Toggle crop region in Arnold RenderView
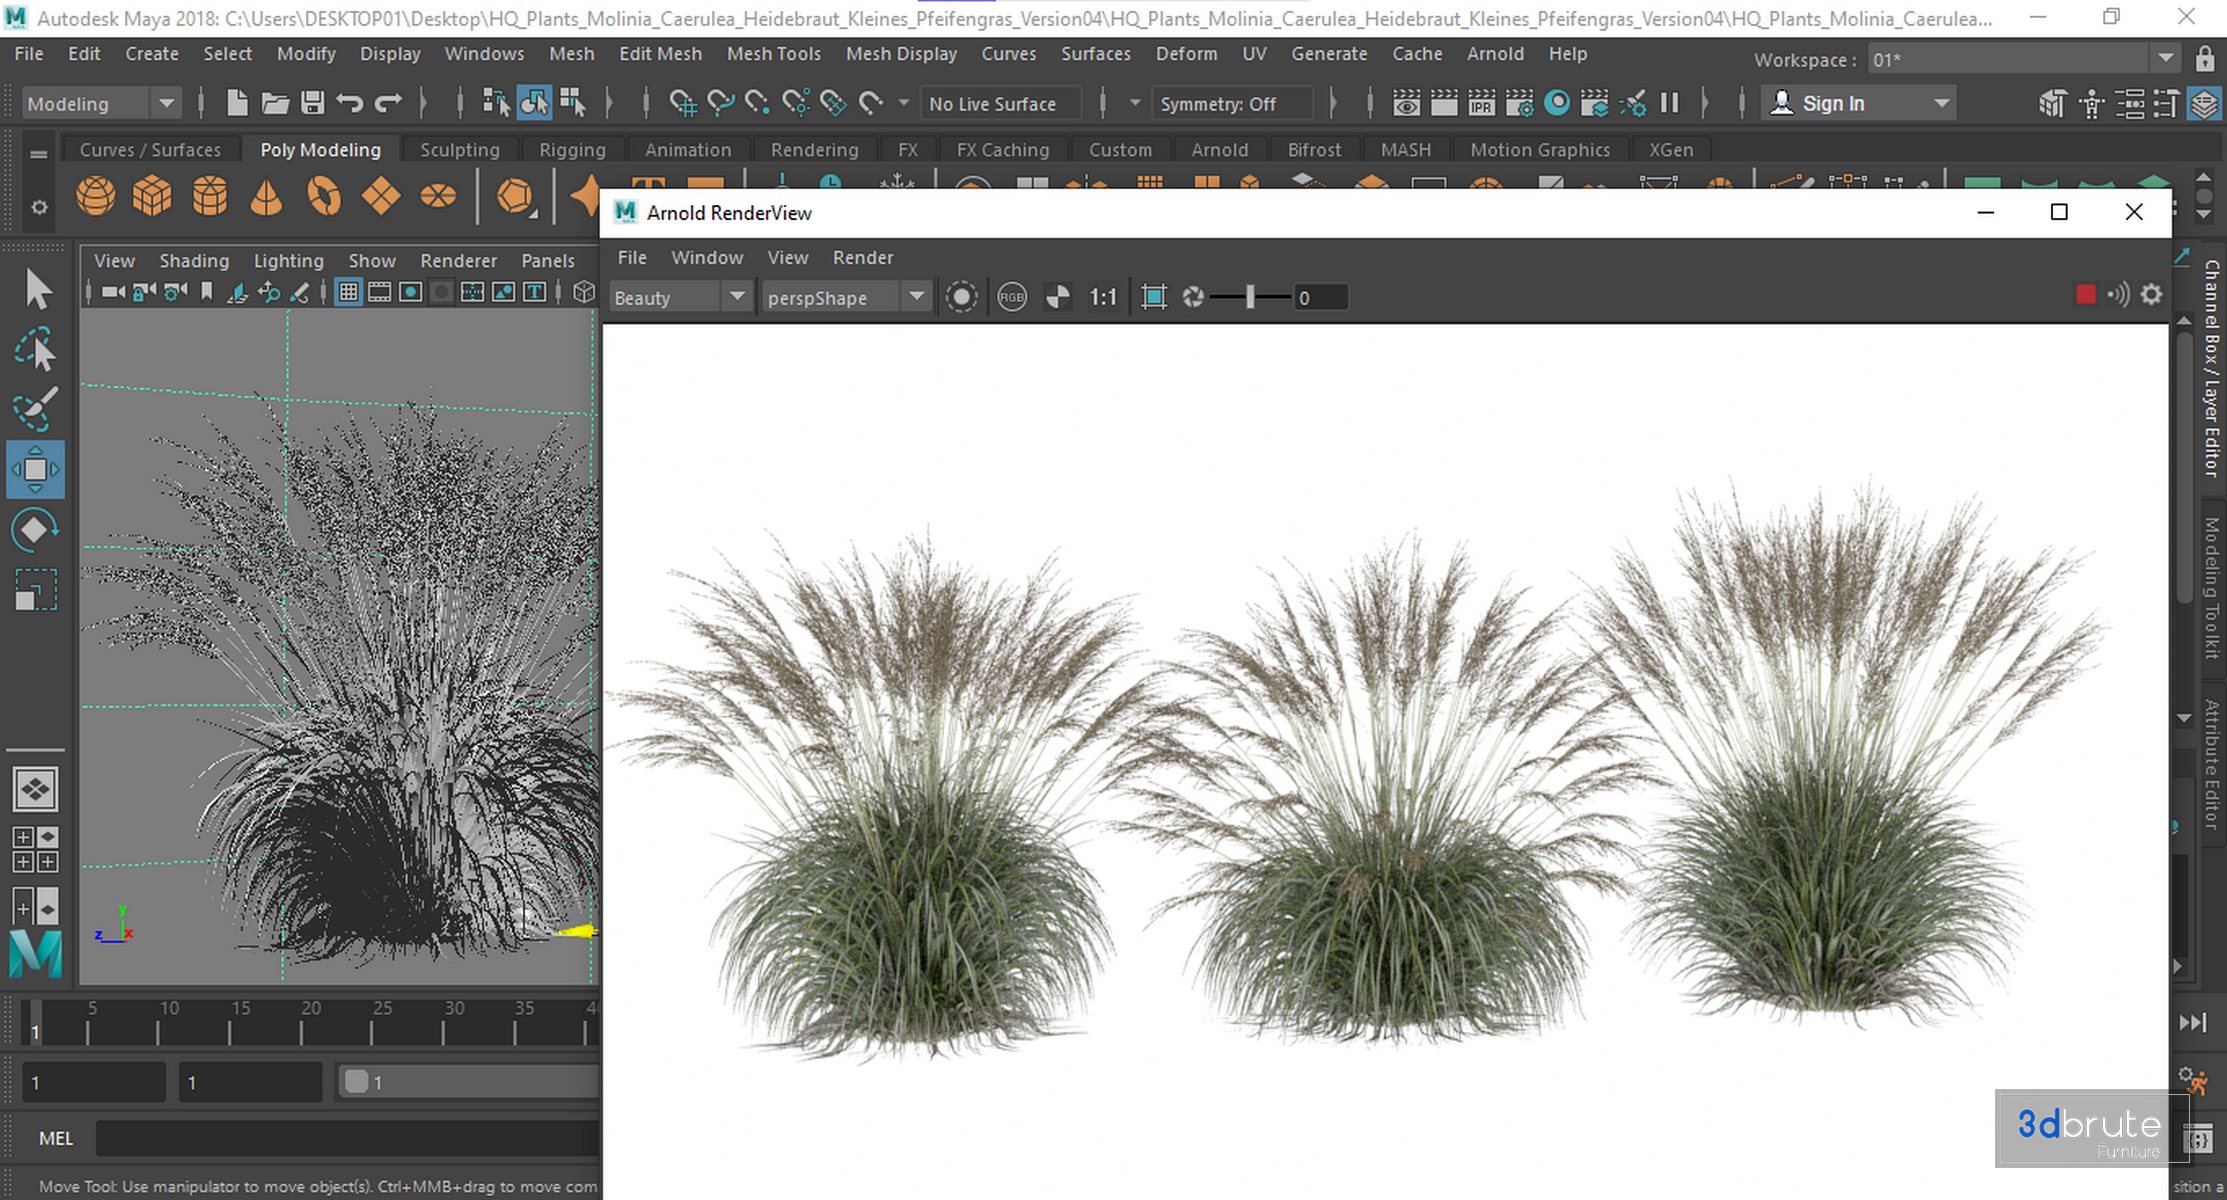 click(1154, 297)
